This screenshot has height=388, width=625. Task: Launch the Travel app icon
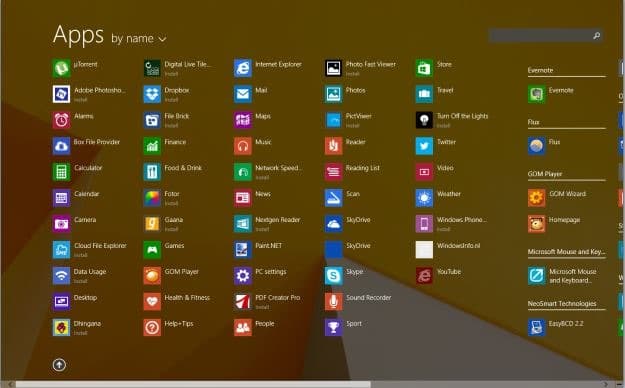click(x=424, y=94)
